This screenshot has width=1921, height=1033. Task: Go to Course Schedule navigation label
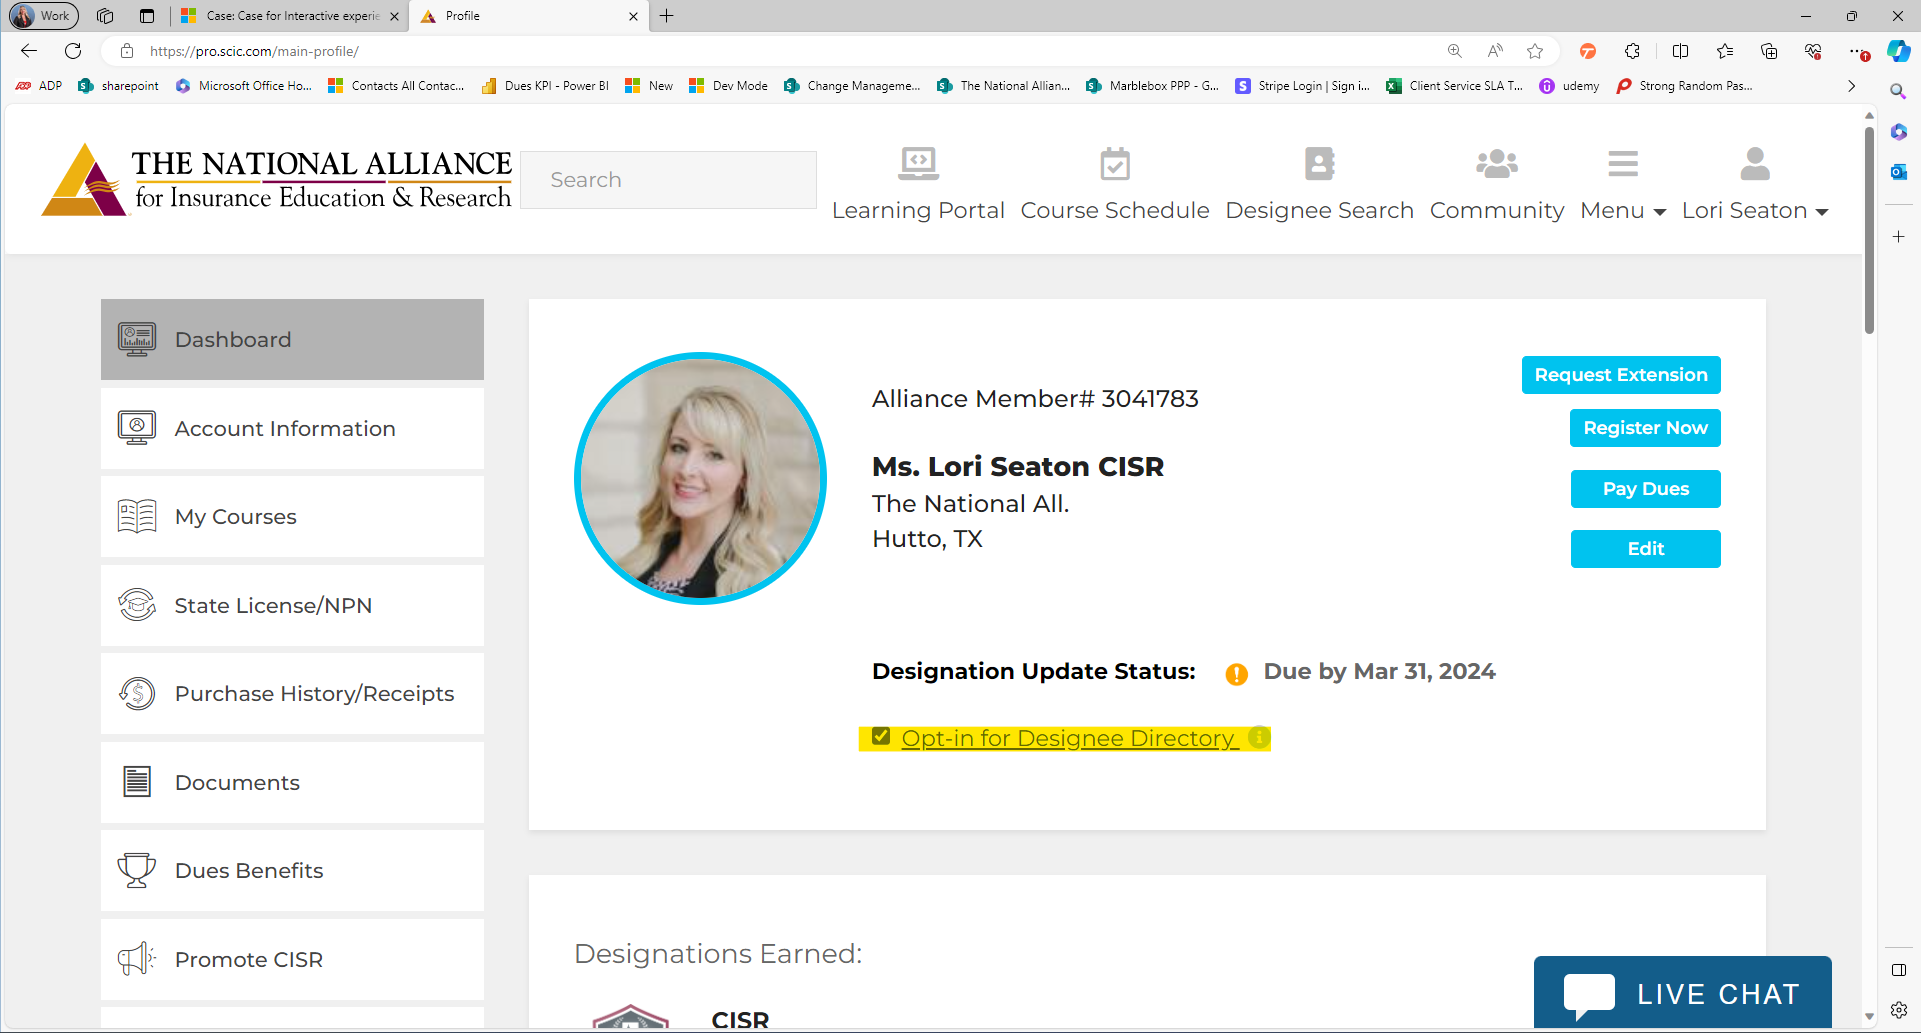(1115, 211)
